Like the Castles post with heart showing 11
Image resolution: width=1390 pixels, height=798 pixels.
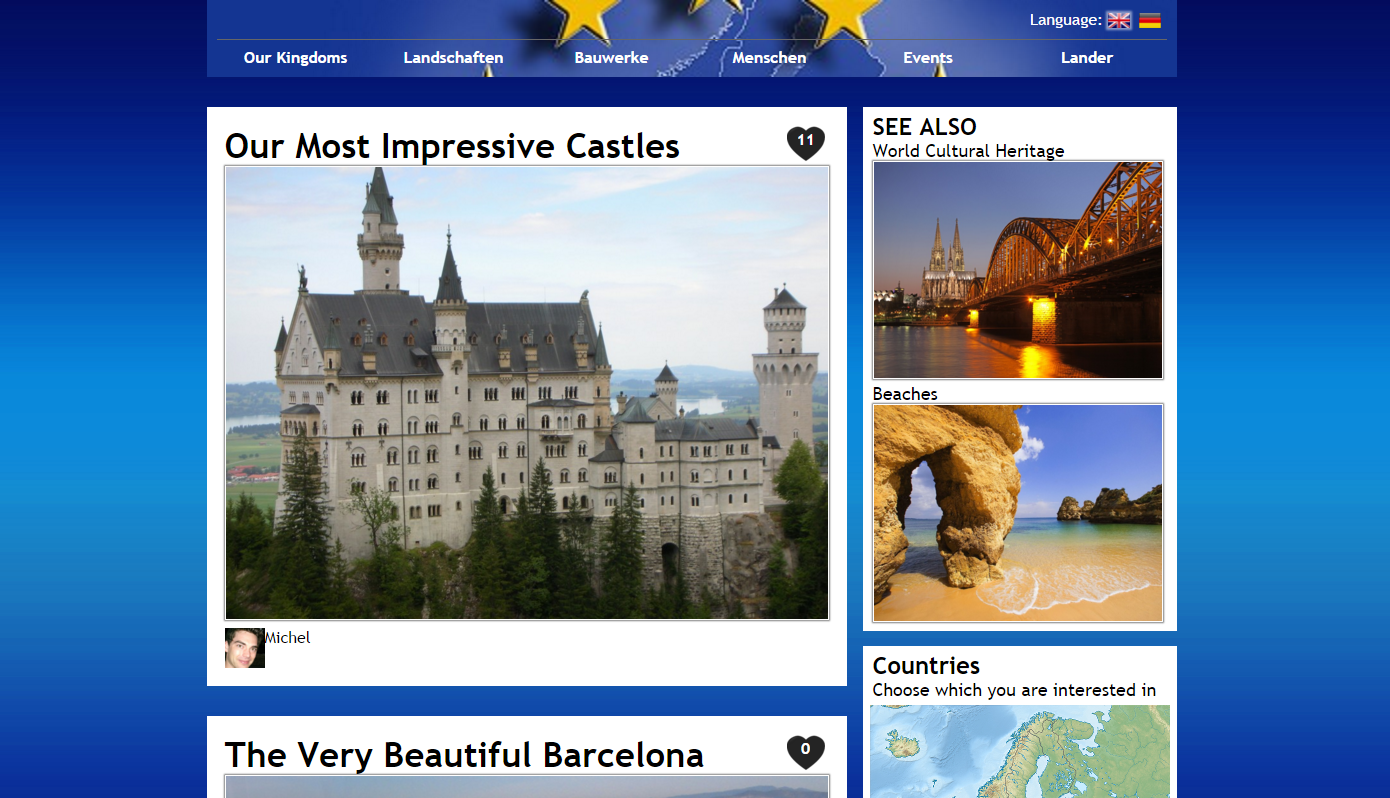(x=806, y=144)
